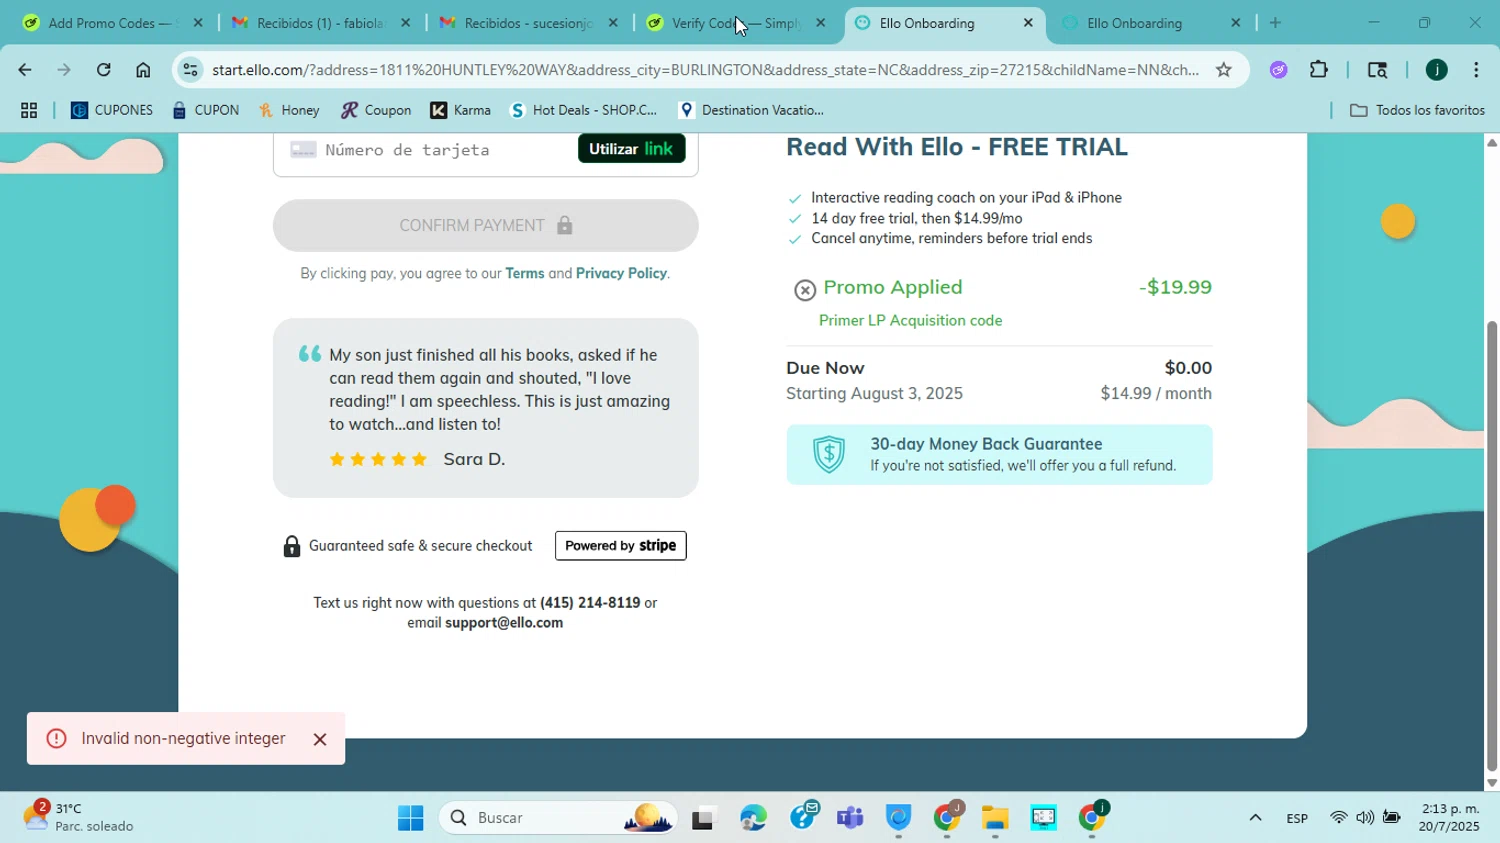Open Microsoft Edge from taskbar
This screenshot has height=843, width=1500.
753,818
